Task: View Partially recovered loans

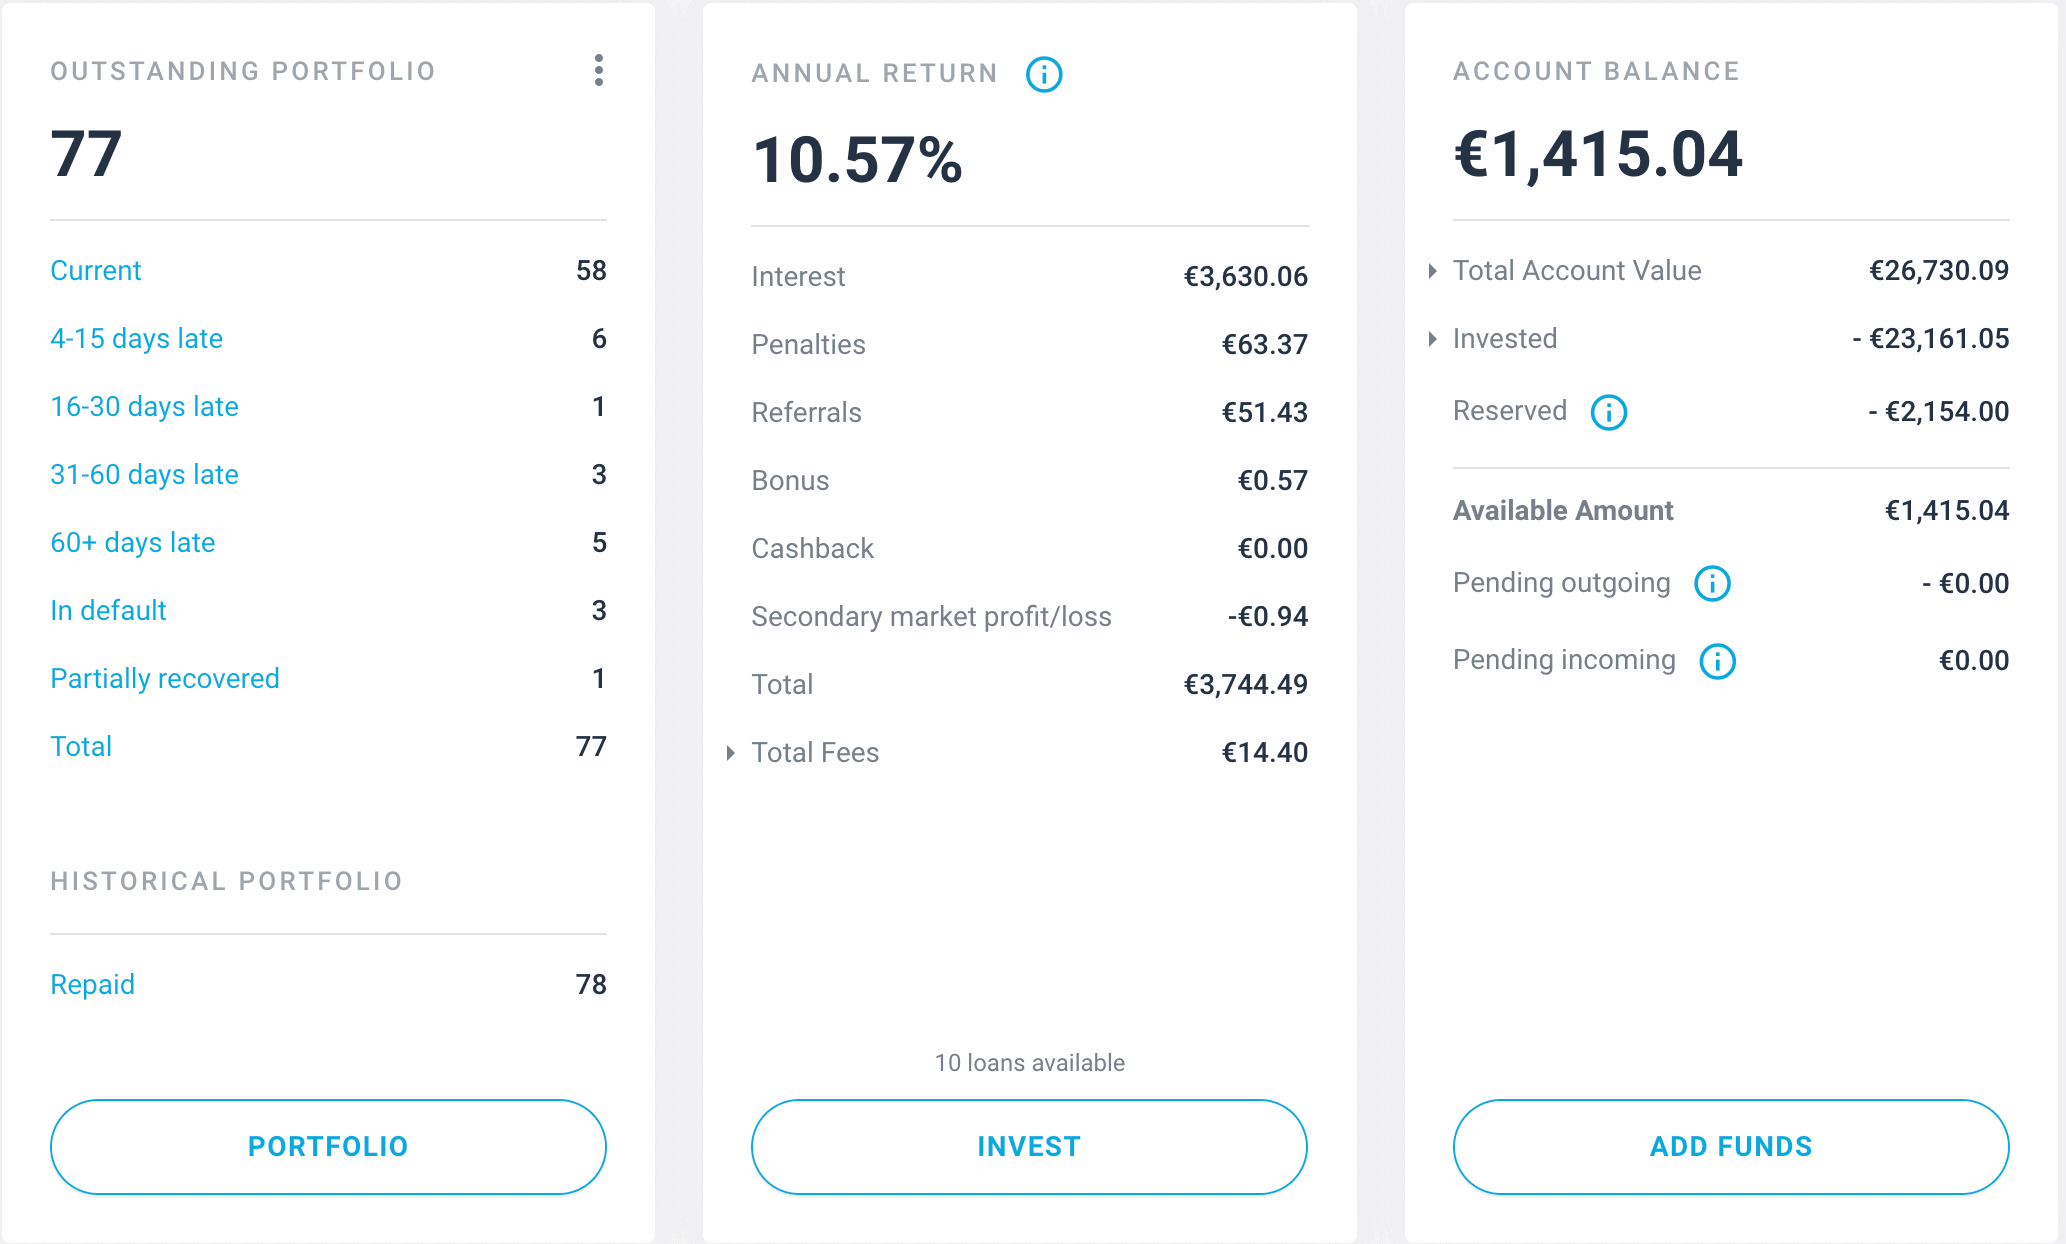Action: coord(165,679)
